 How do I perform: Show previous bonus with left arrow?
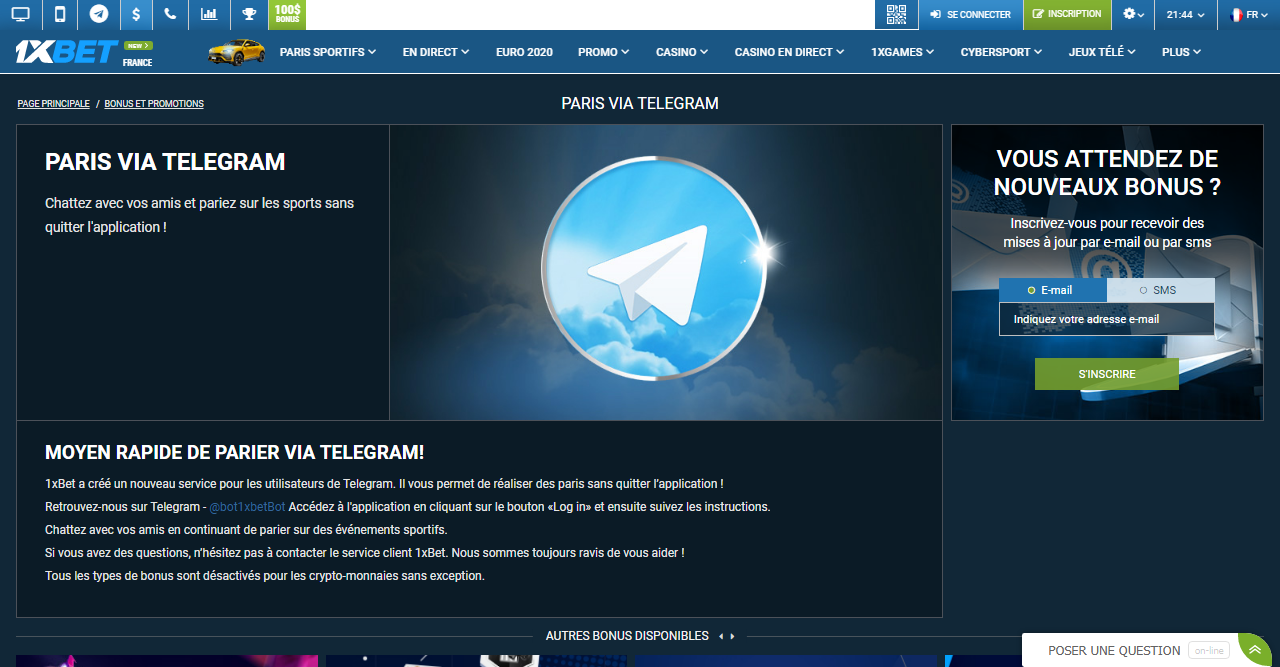coord(721,636)
